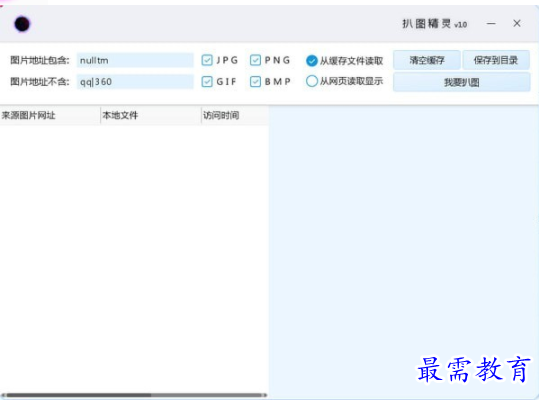Click the horizontal scrollbar under the list
539x401 pixels.
click(134, 395)
